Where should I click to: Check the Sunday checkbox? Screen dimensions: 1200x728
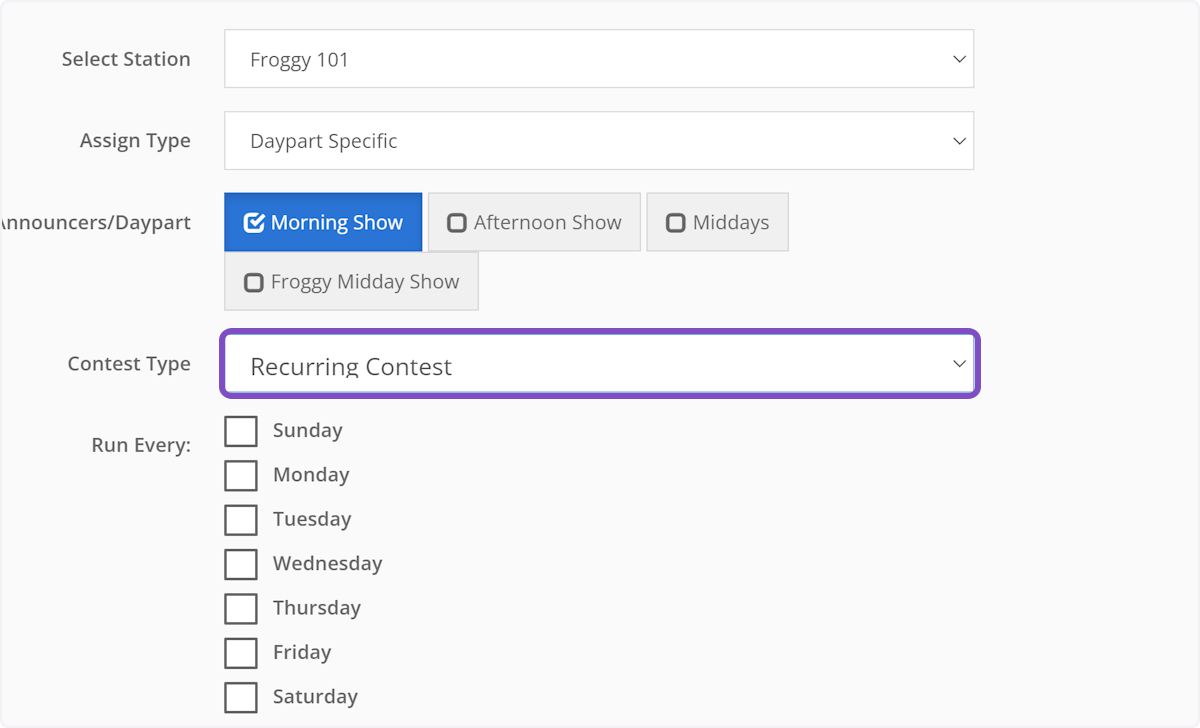tap(241, 430)
